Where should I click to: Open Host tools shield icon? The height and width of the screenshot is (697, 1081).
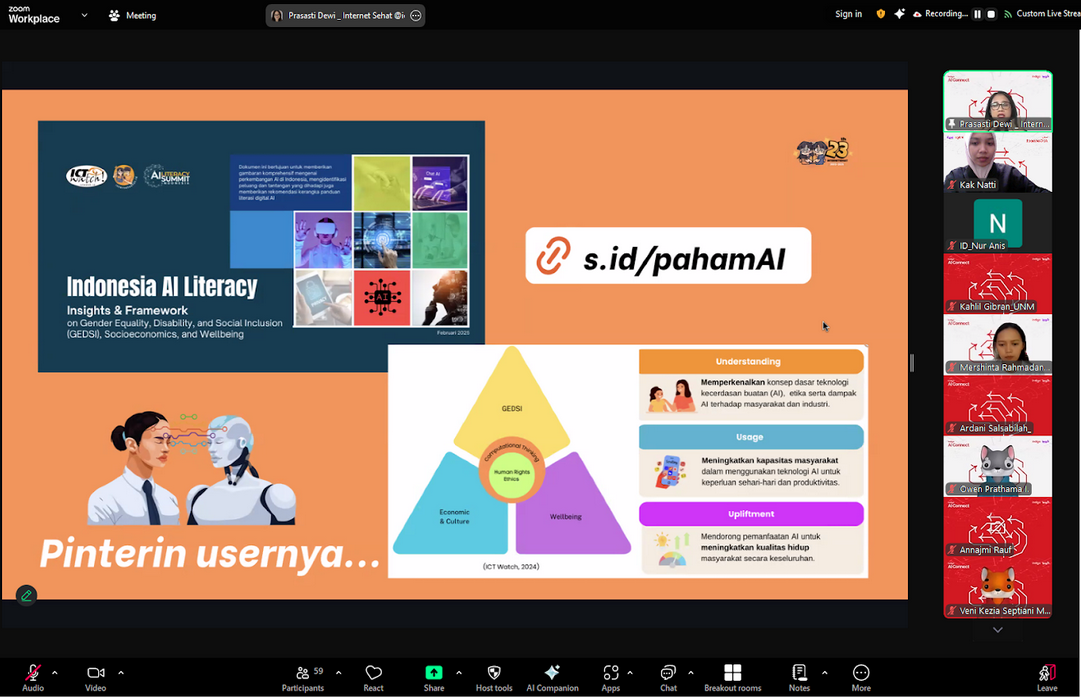494,672
